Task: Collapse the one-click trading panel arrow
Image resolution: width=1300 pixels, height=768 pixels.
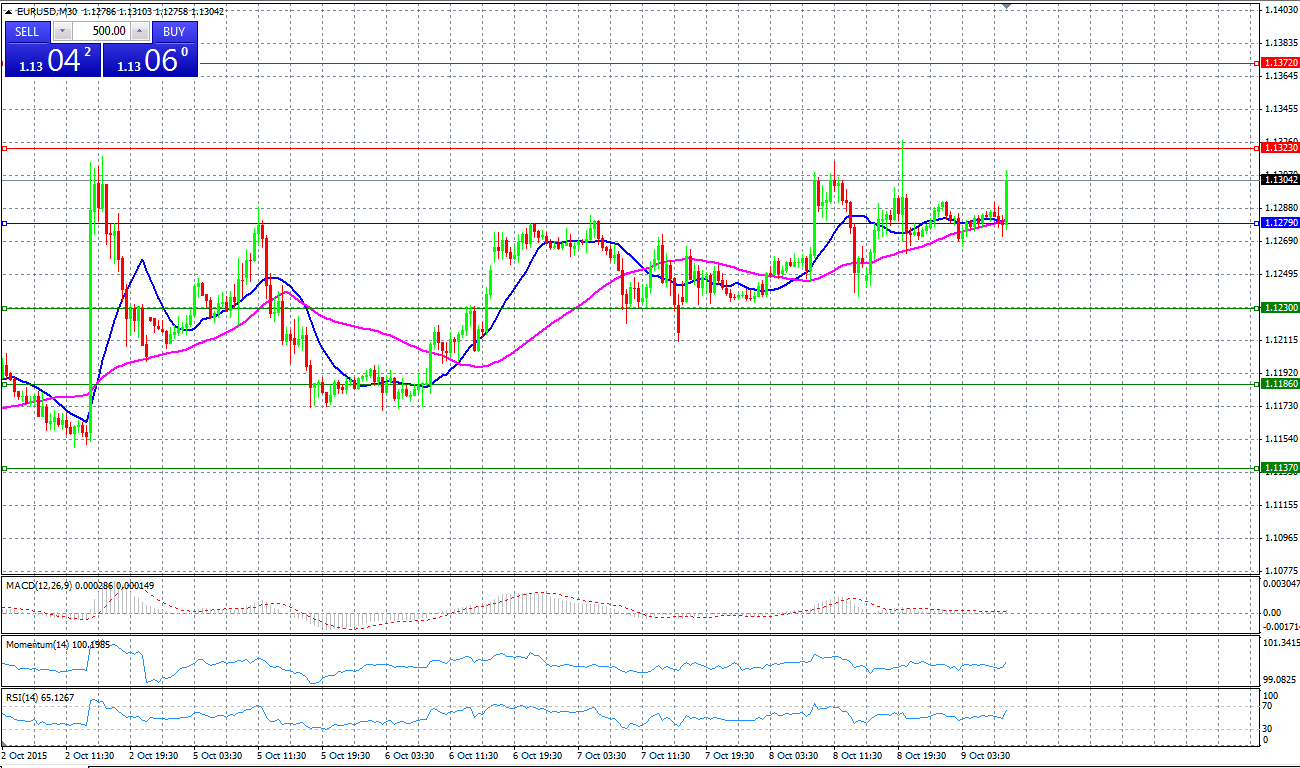Action: [x=8, y=12]
